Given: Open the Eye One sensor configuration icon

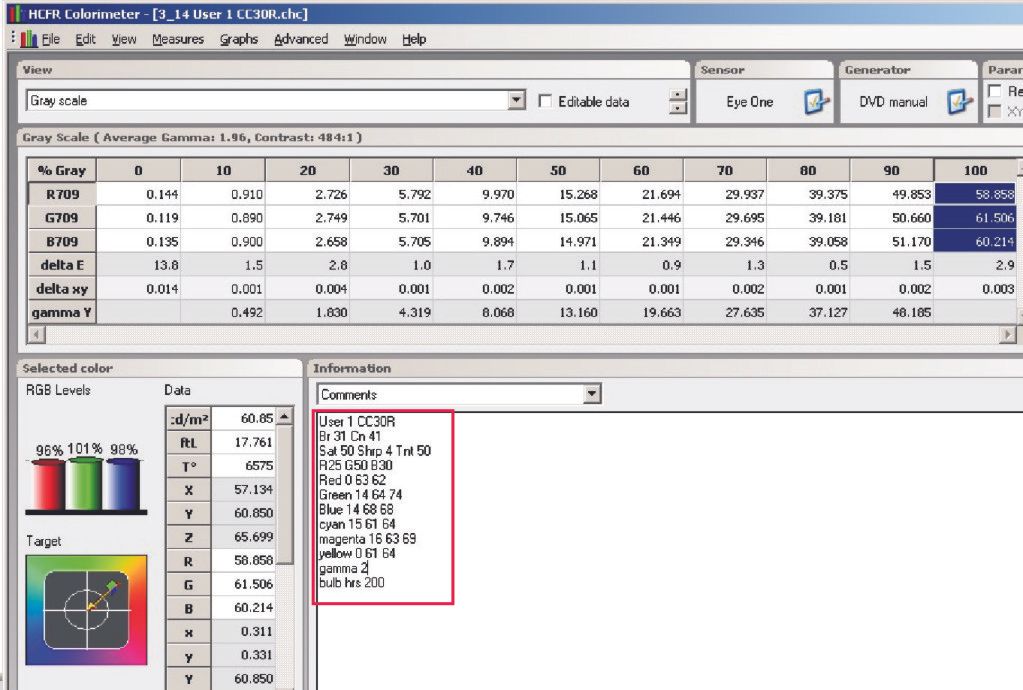Looking at the screenshot, I should click(x=816, y=102).
